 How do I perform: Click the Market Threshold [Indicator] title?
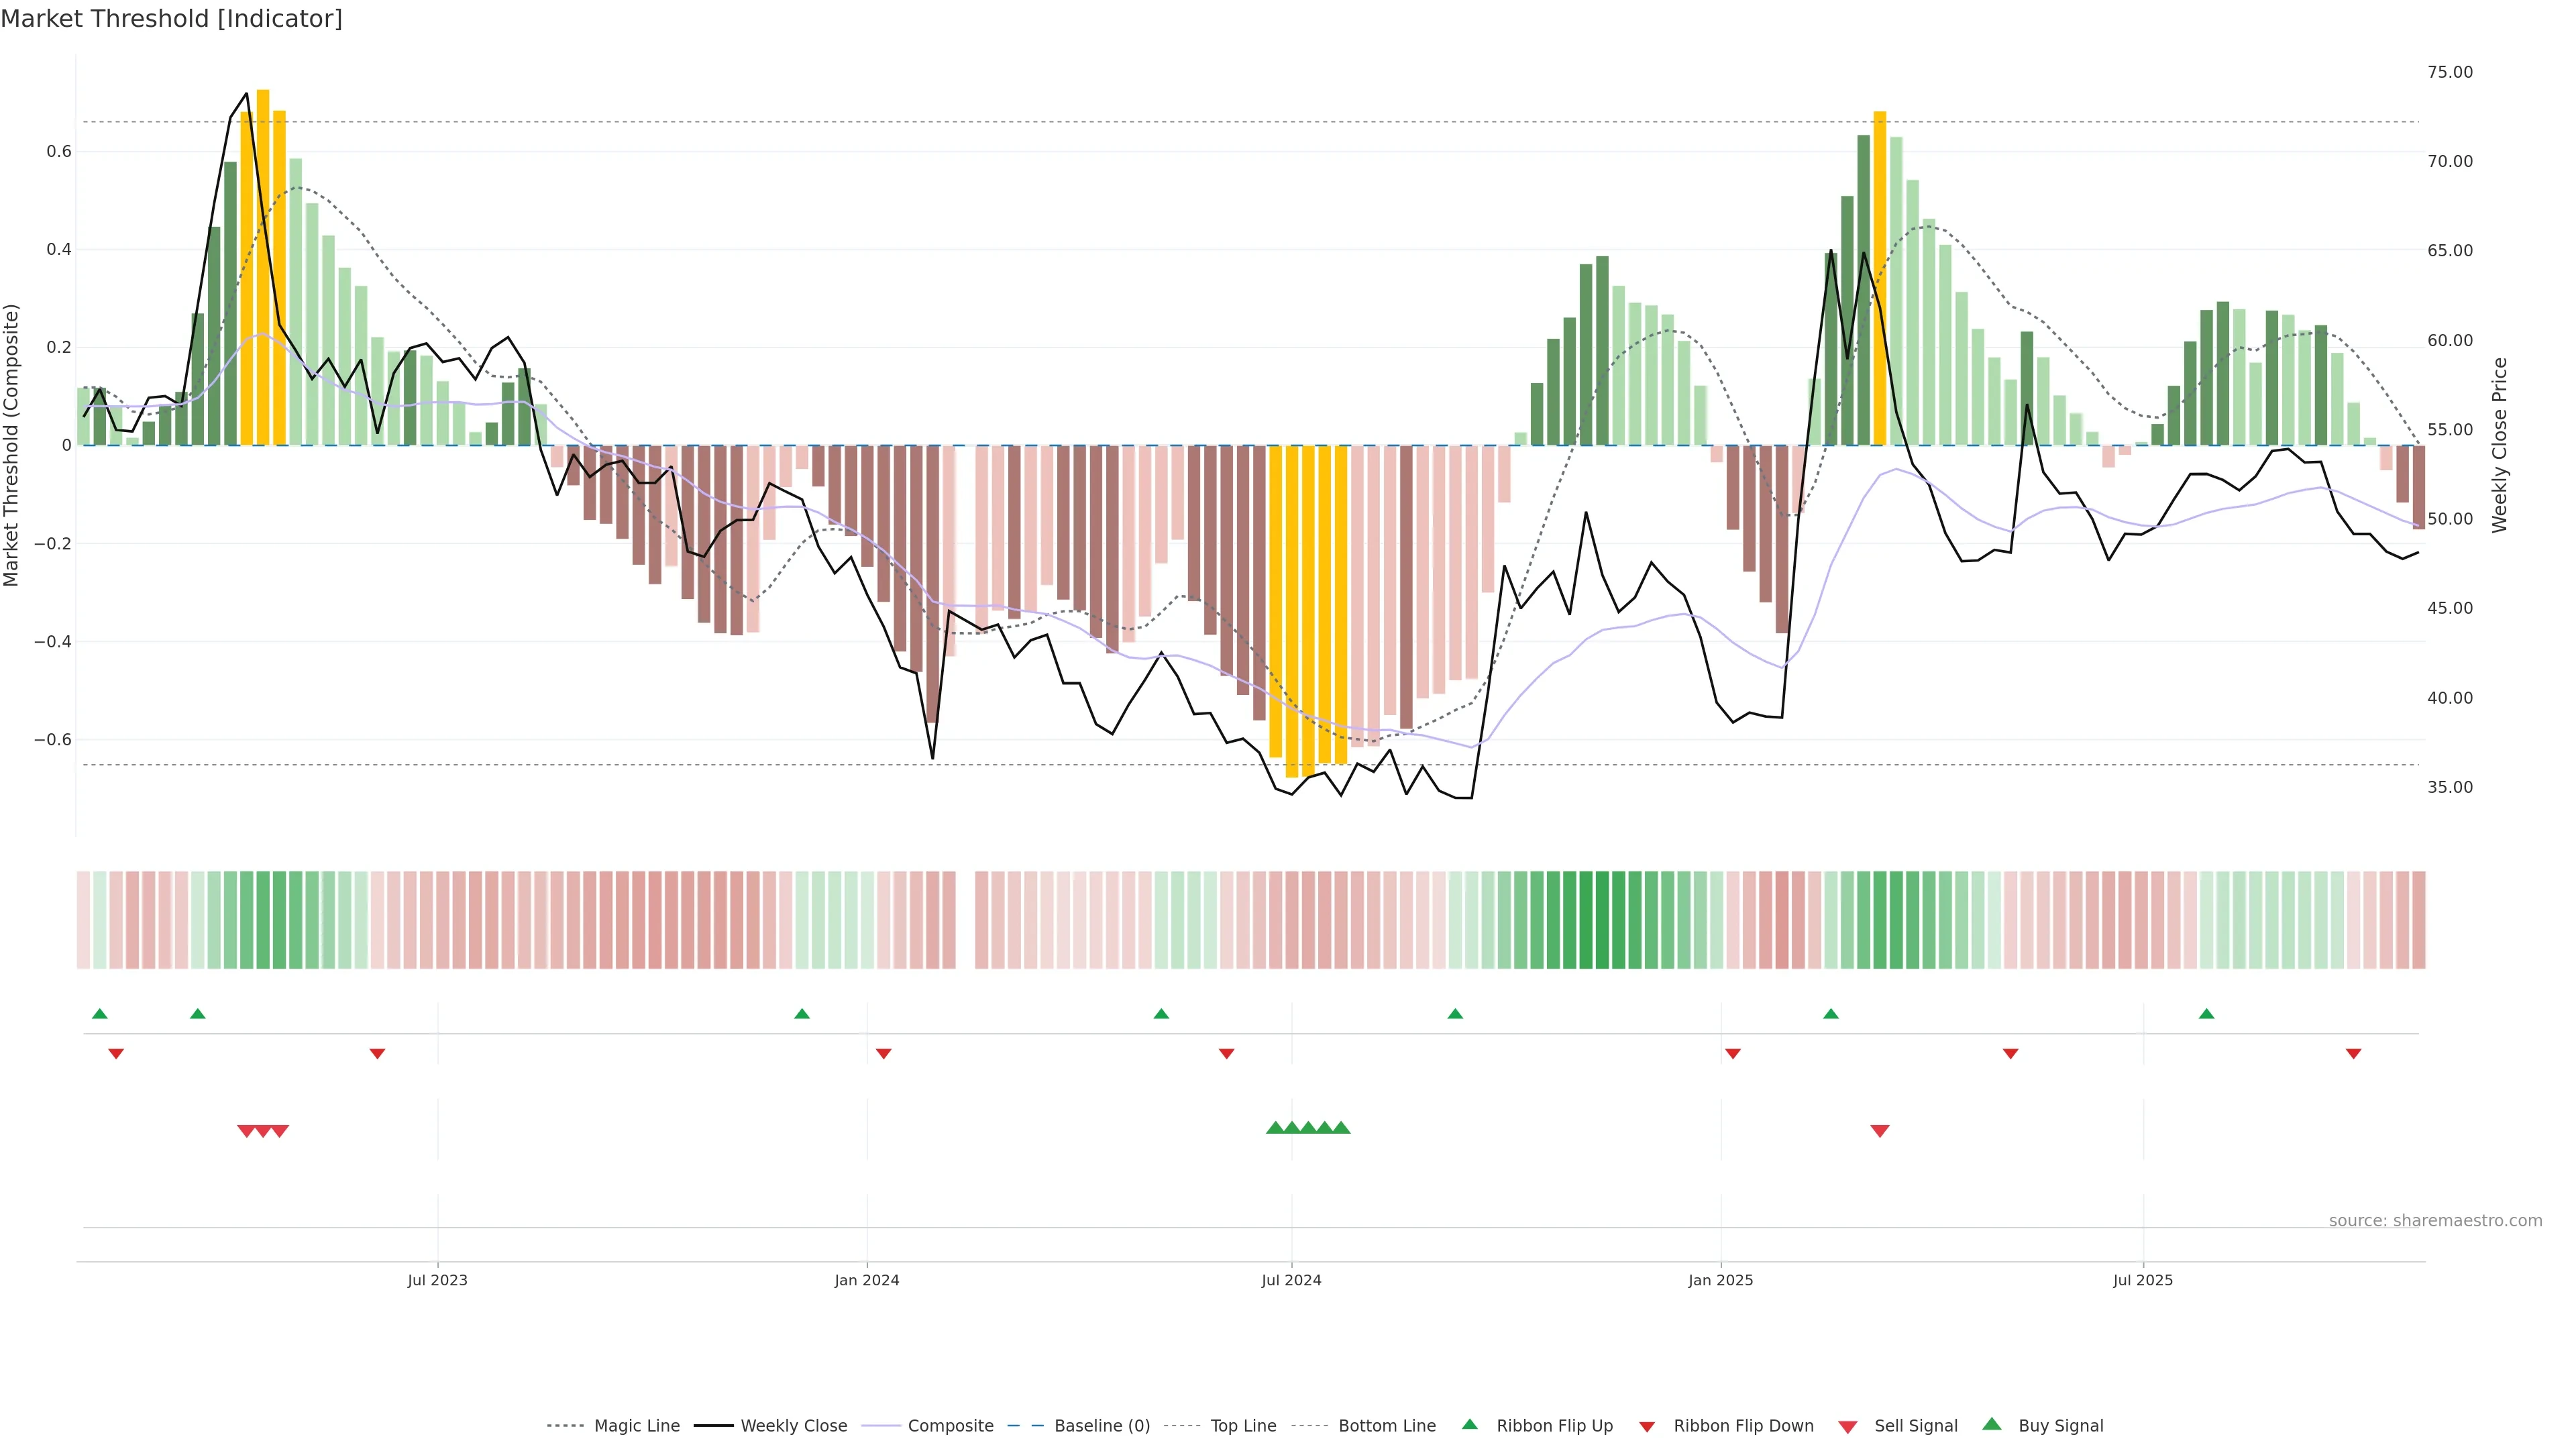coord(171,19)
